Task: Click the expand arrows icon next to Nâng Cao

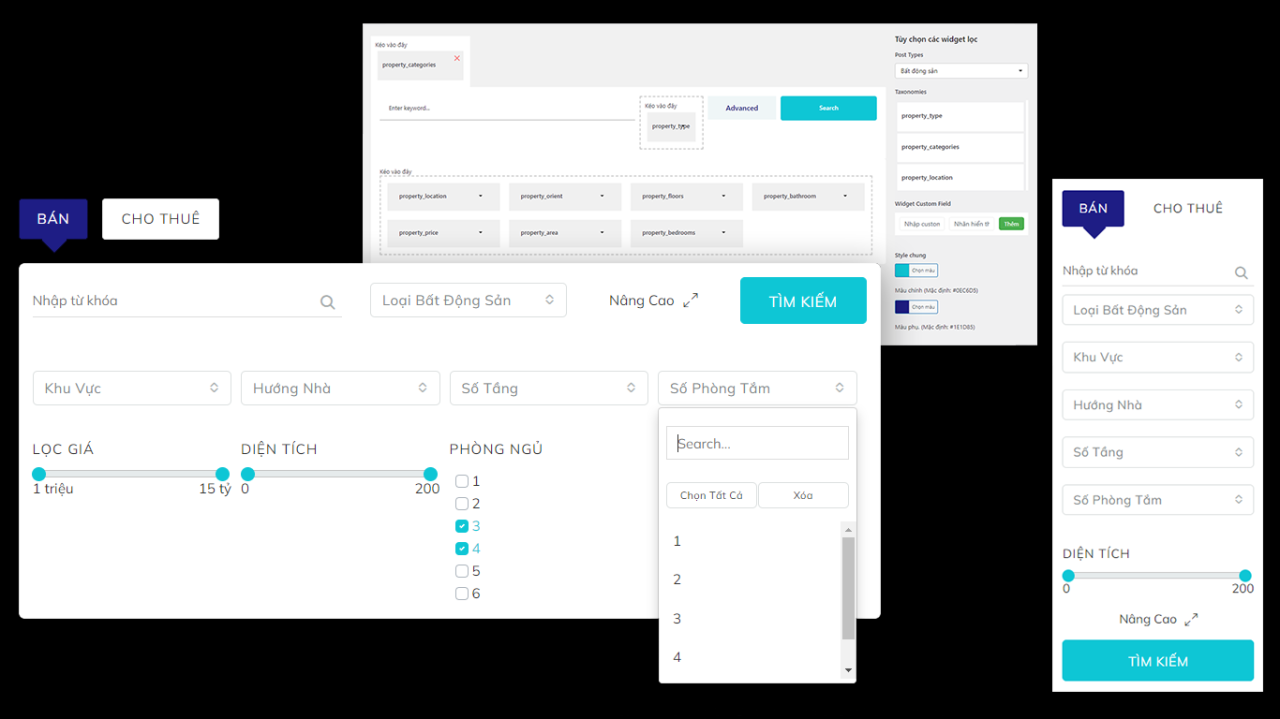Action: pyautogui.click(x=686, y=298)
